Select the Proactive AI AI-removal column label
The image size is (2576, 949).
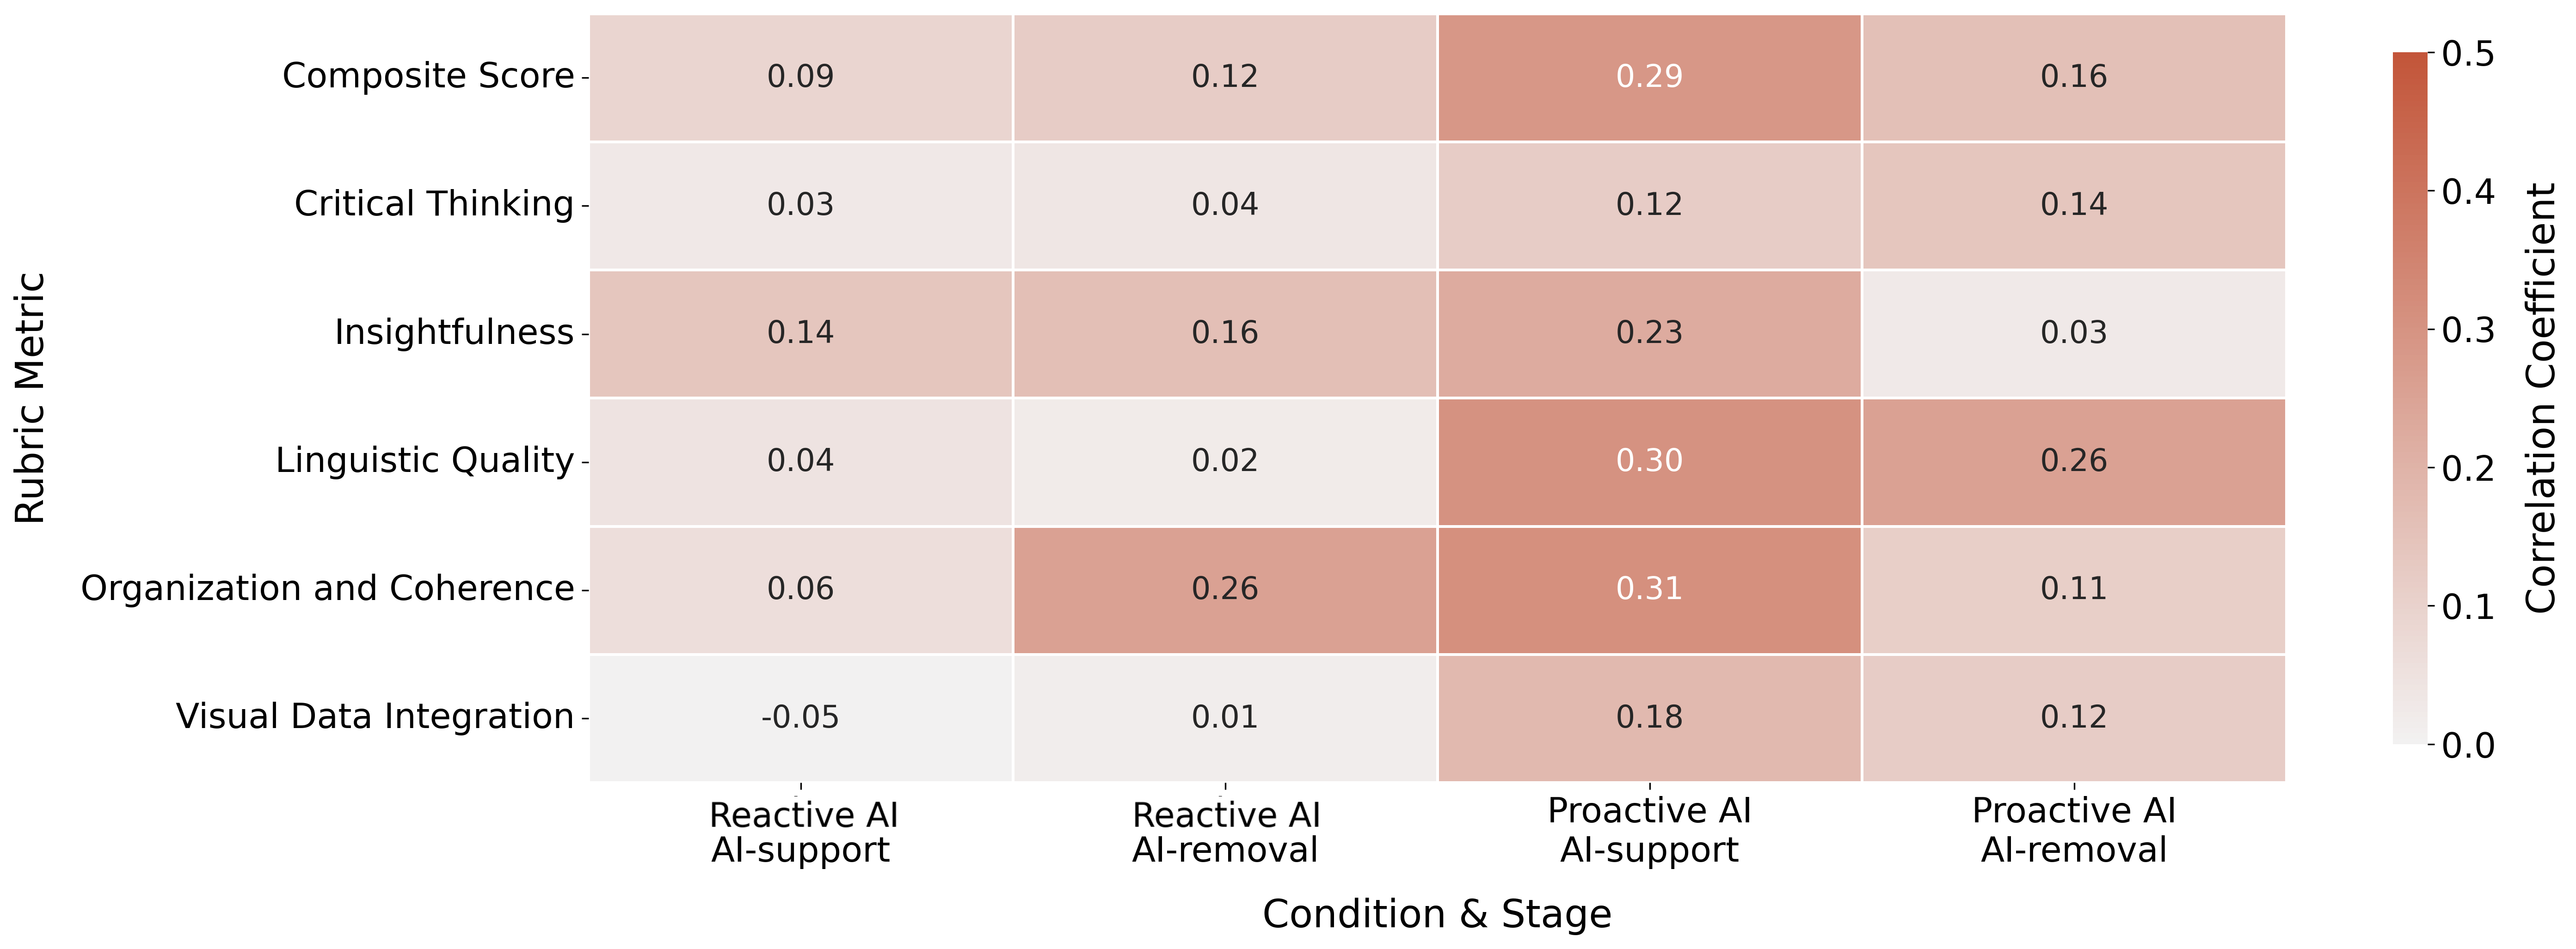click(x=2073, y=830)
